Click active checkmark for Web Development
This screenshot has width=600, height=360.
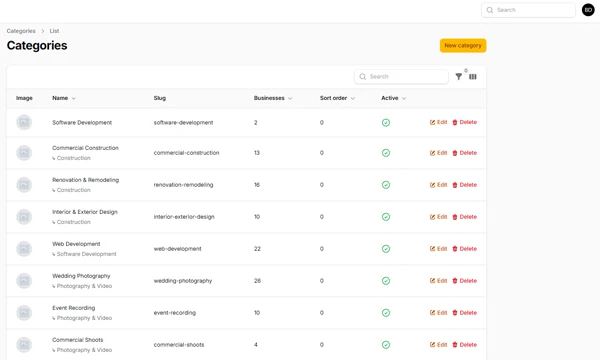[x=386, y=249]
